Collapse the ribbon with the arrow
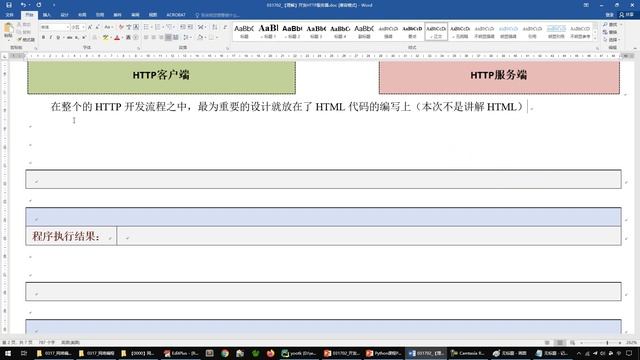Image resolution: width=640 pixels, height=360 pixels. tap(635, 48)
